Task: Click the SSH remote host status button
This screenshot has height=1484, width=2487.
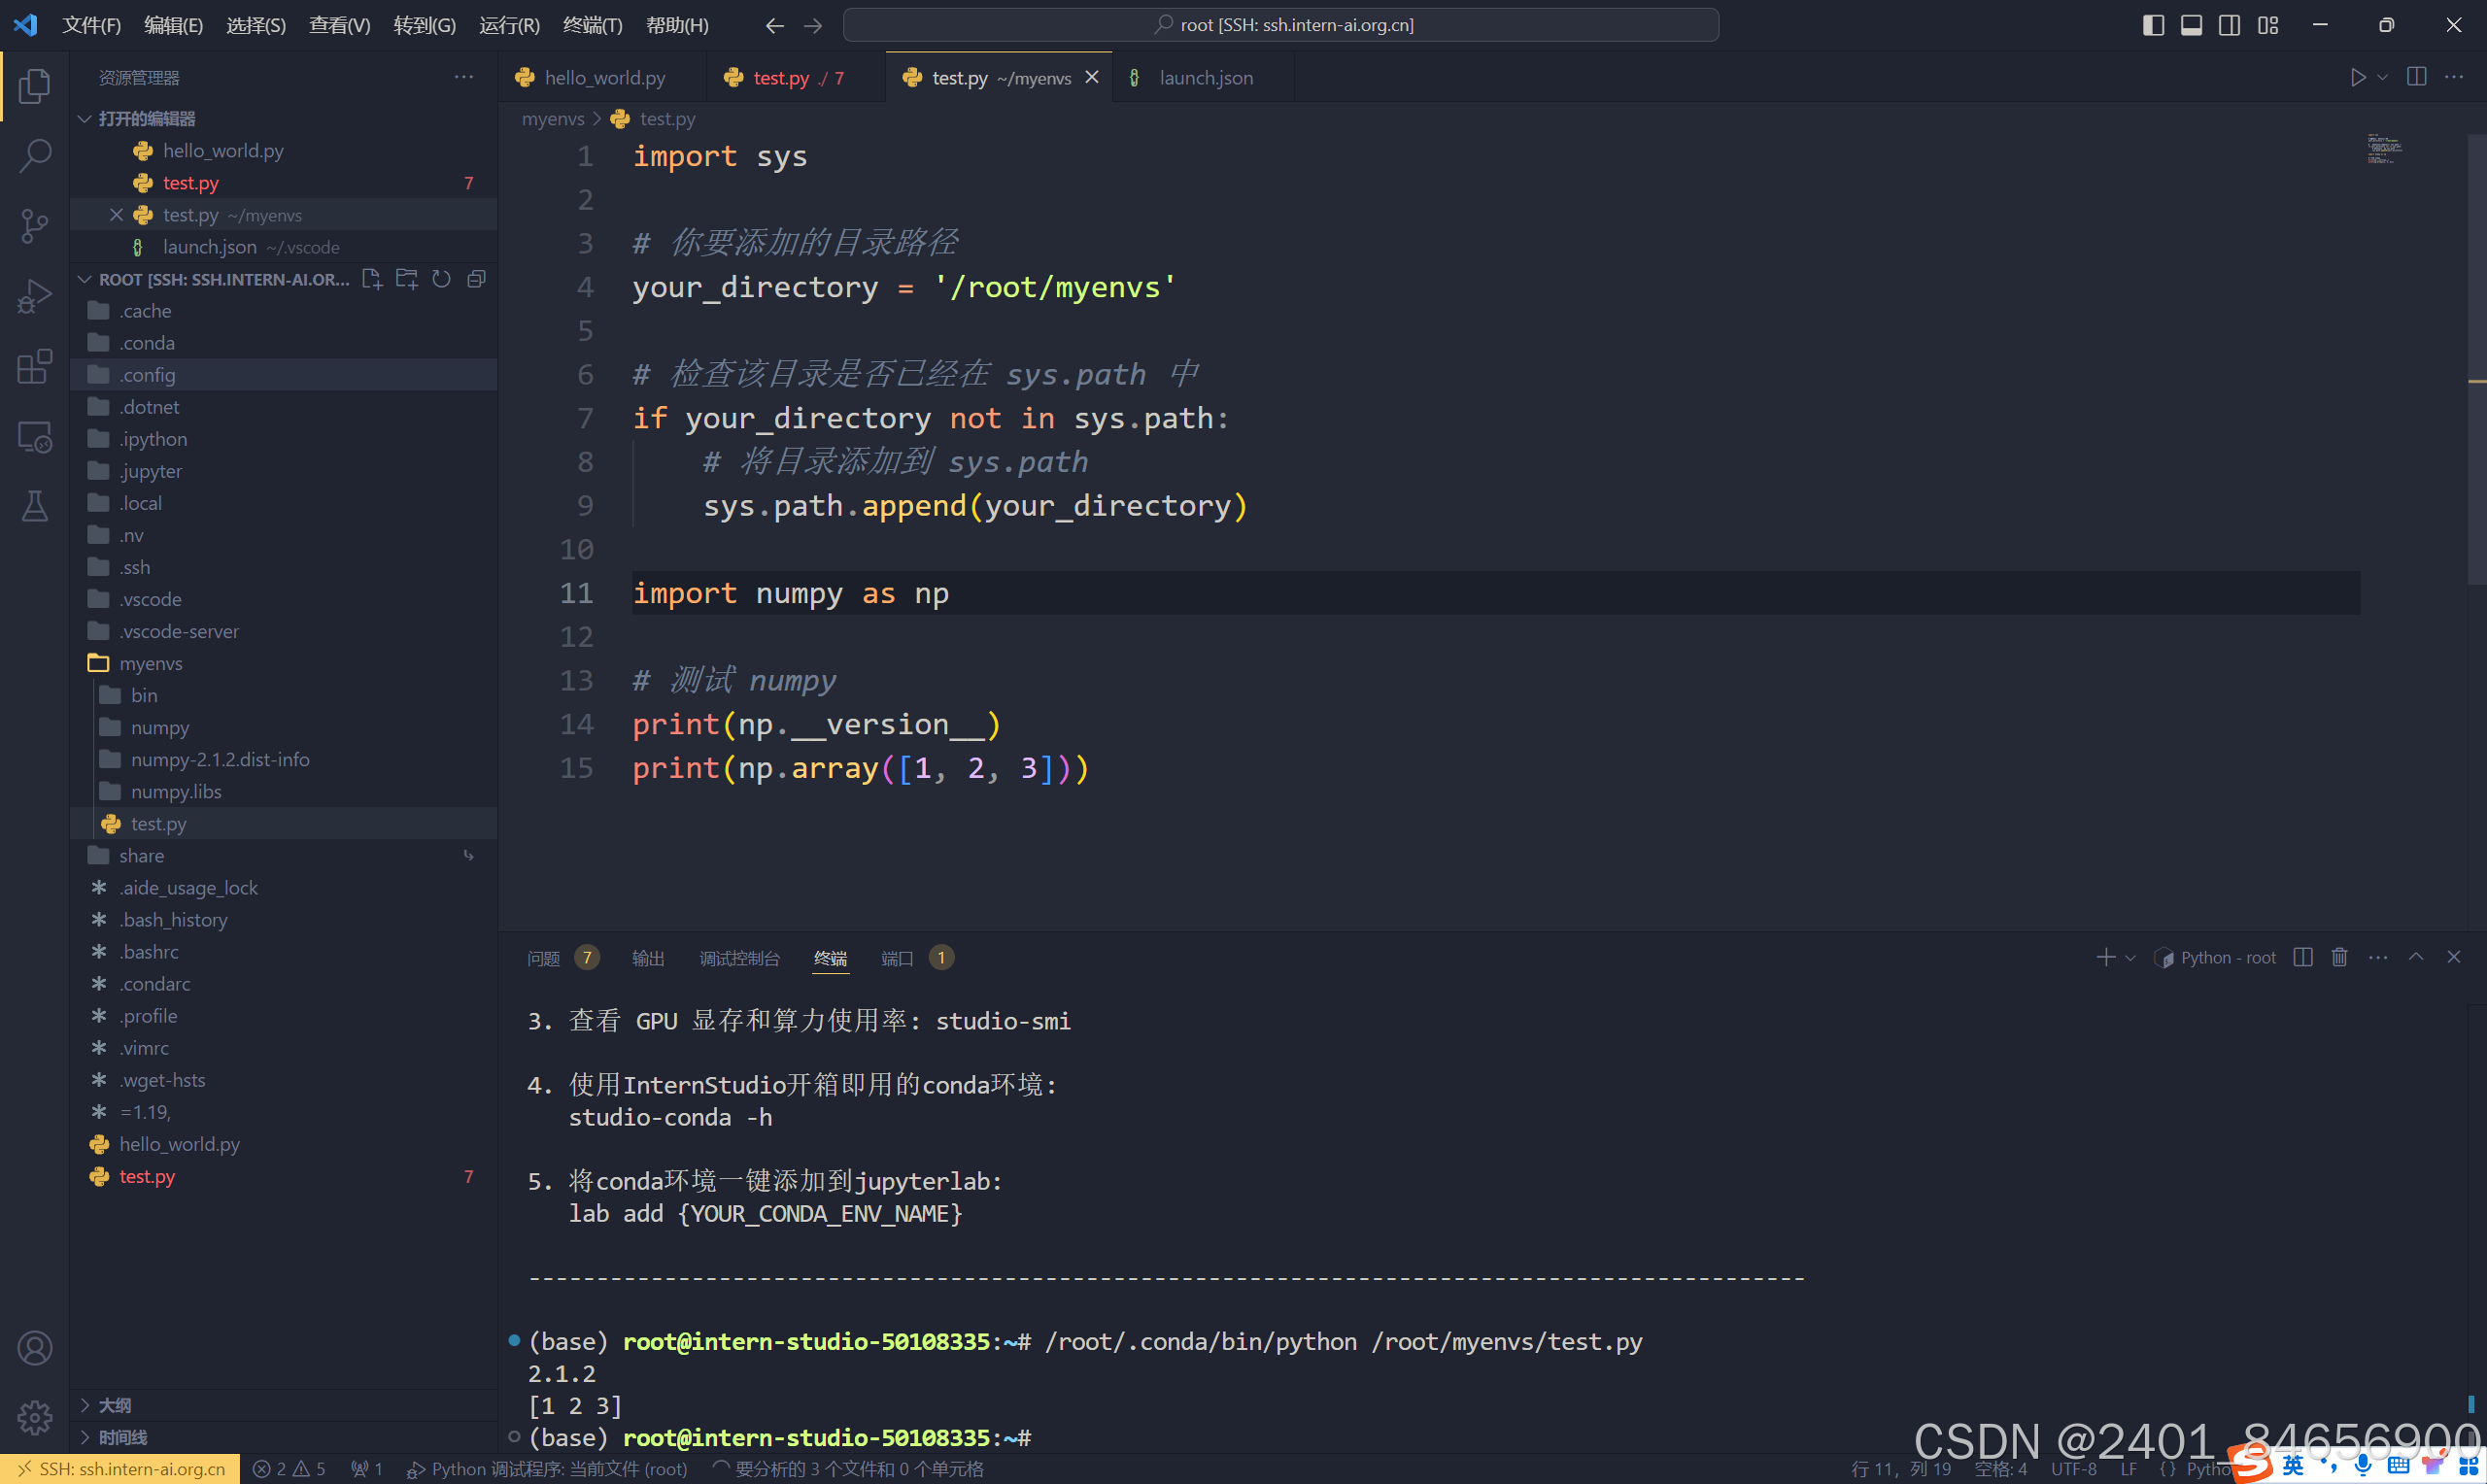Action: click(120, 1468)
